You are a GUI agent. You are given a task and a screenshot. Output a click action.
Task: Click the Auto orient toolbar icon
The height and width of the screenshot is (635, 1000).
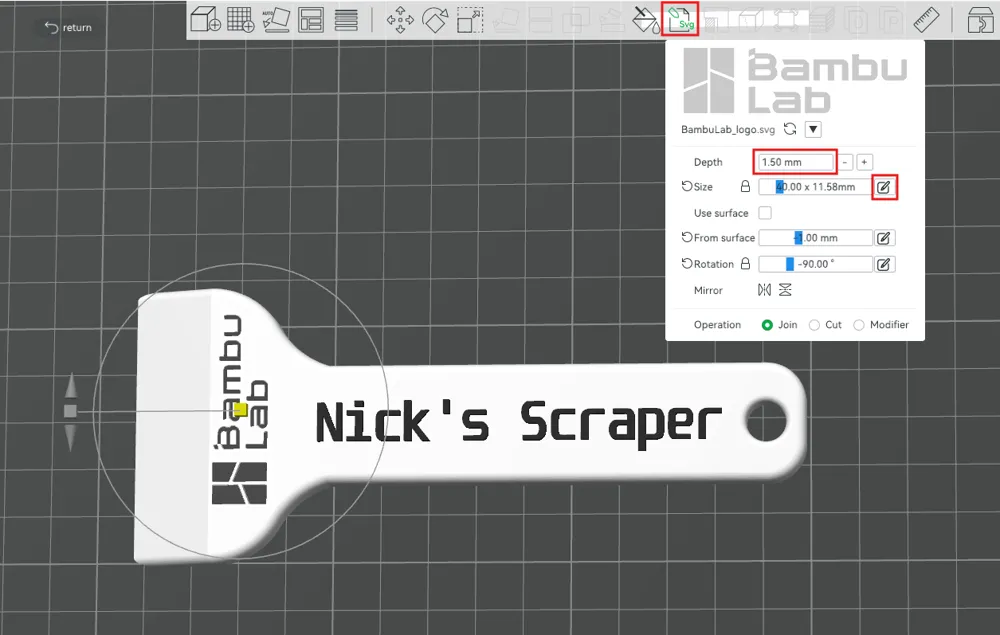tap(276, 20)
